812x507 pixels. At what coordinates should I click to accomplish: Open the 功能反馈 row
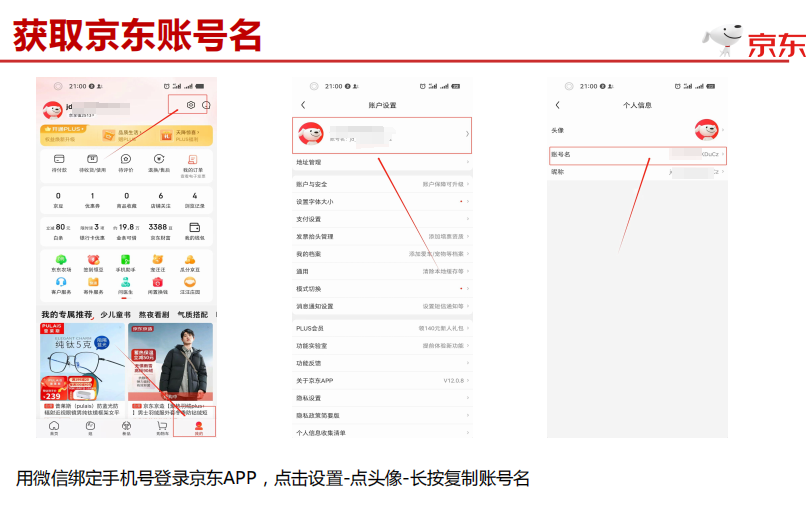pyautogui.click(x=382, y=363)
